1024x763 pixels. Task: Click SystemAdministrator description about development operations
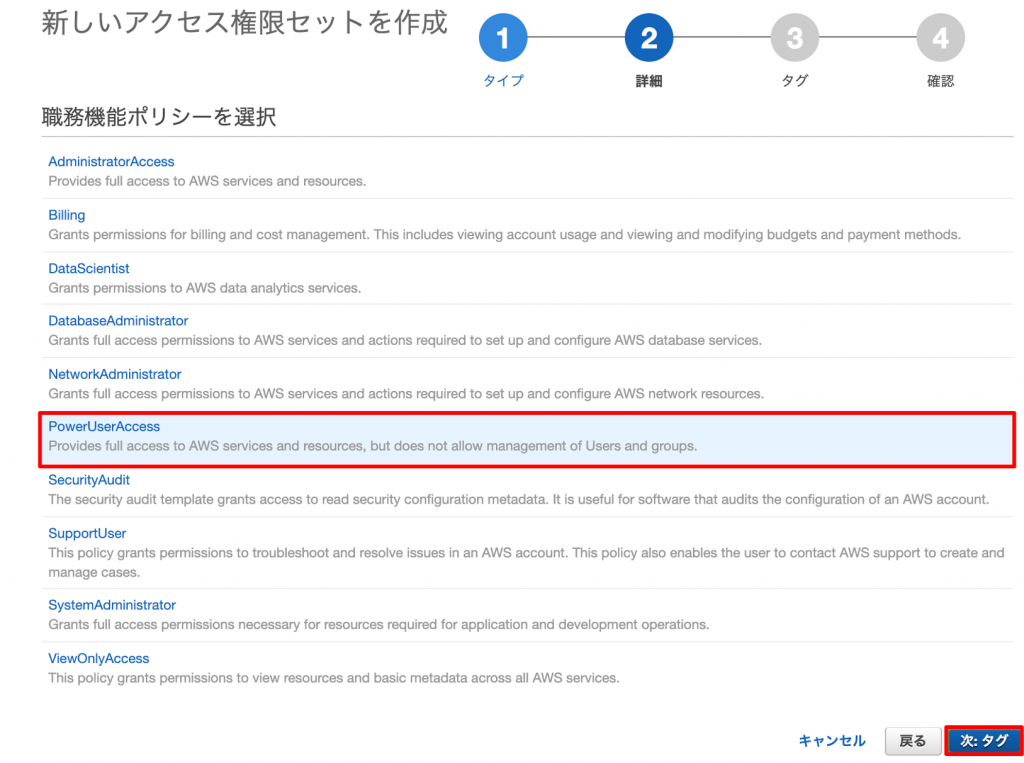pyautogui.click(x=379, y=625)
